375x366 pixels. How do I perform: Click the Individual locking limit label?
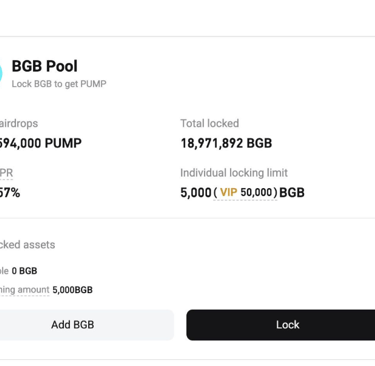click(x=234, y=173)
